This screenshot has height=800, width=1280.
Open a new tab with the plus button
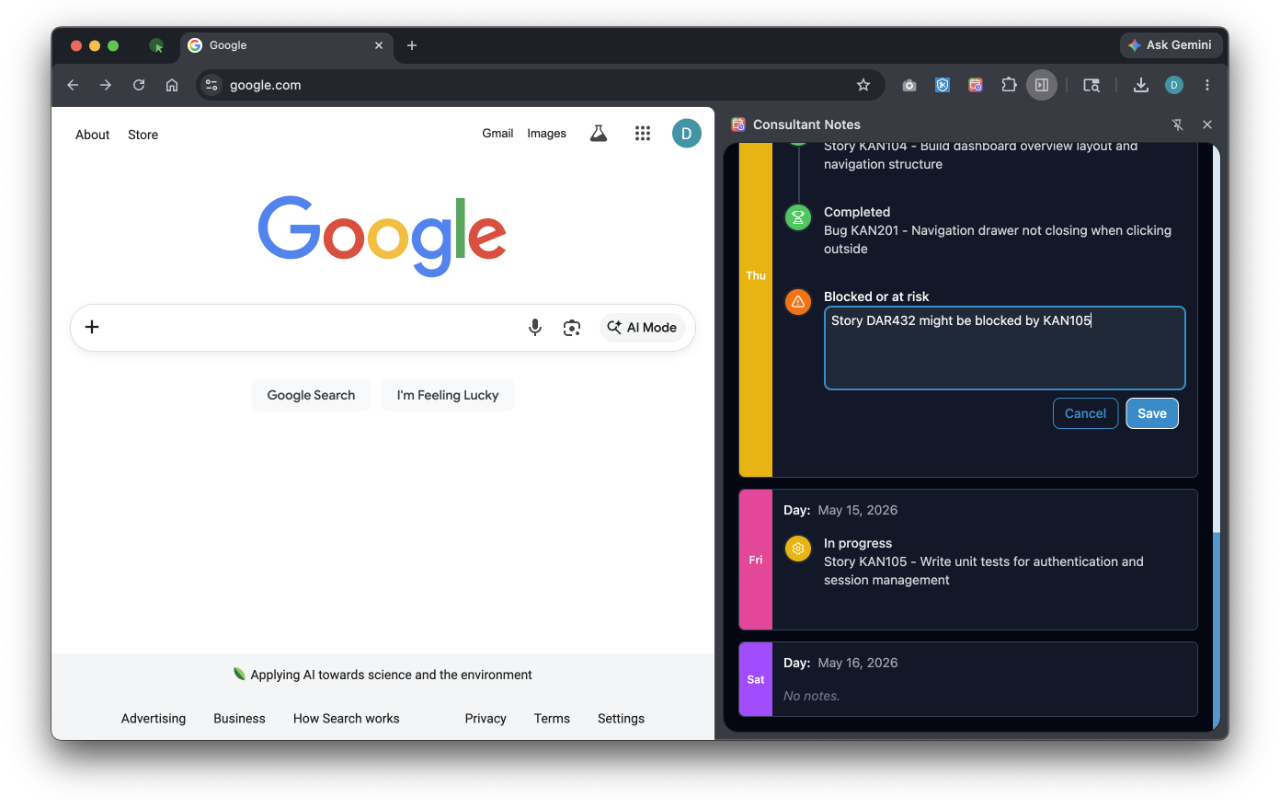click(x=412, y=45)
